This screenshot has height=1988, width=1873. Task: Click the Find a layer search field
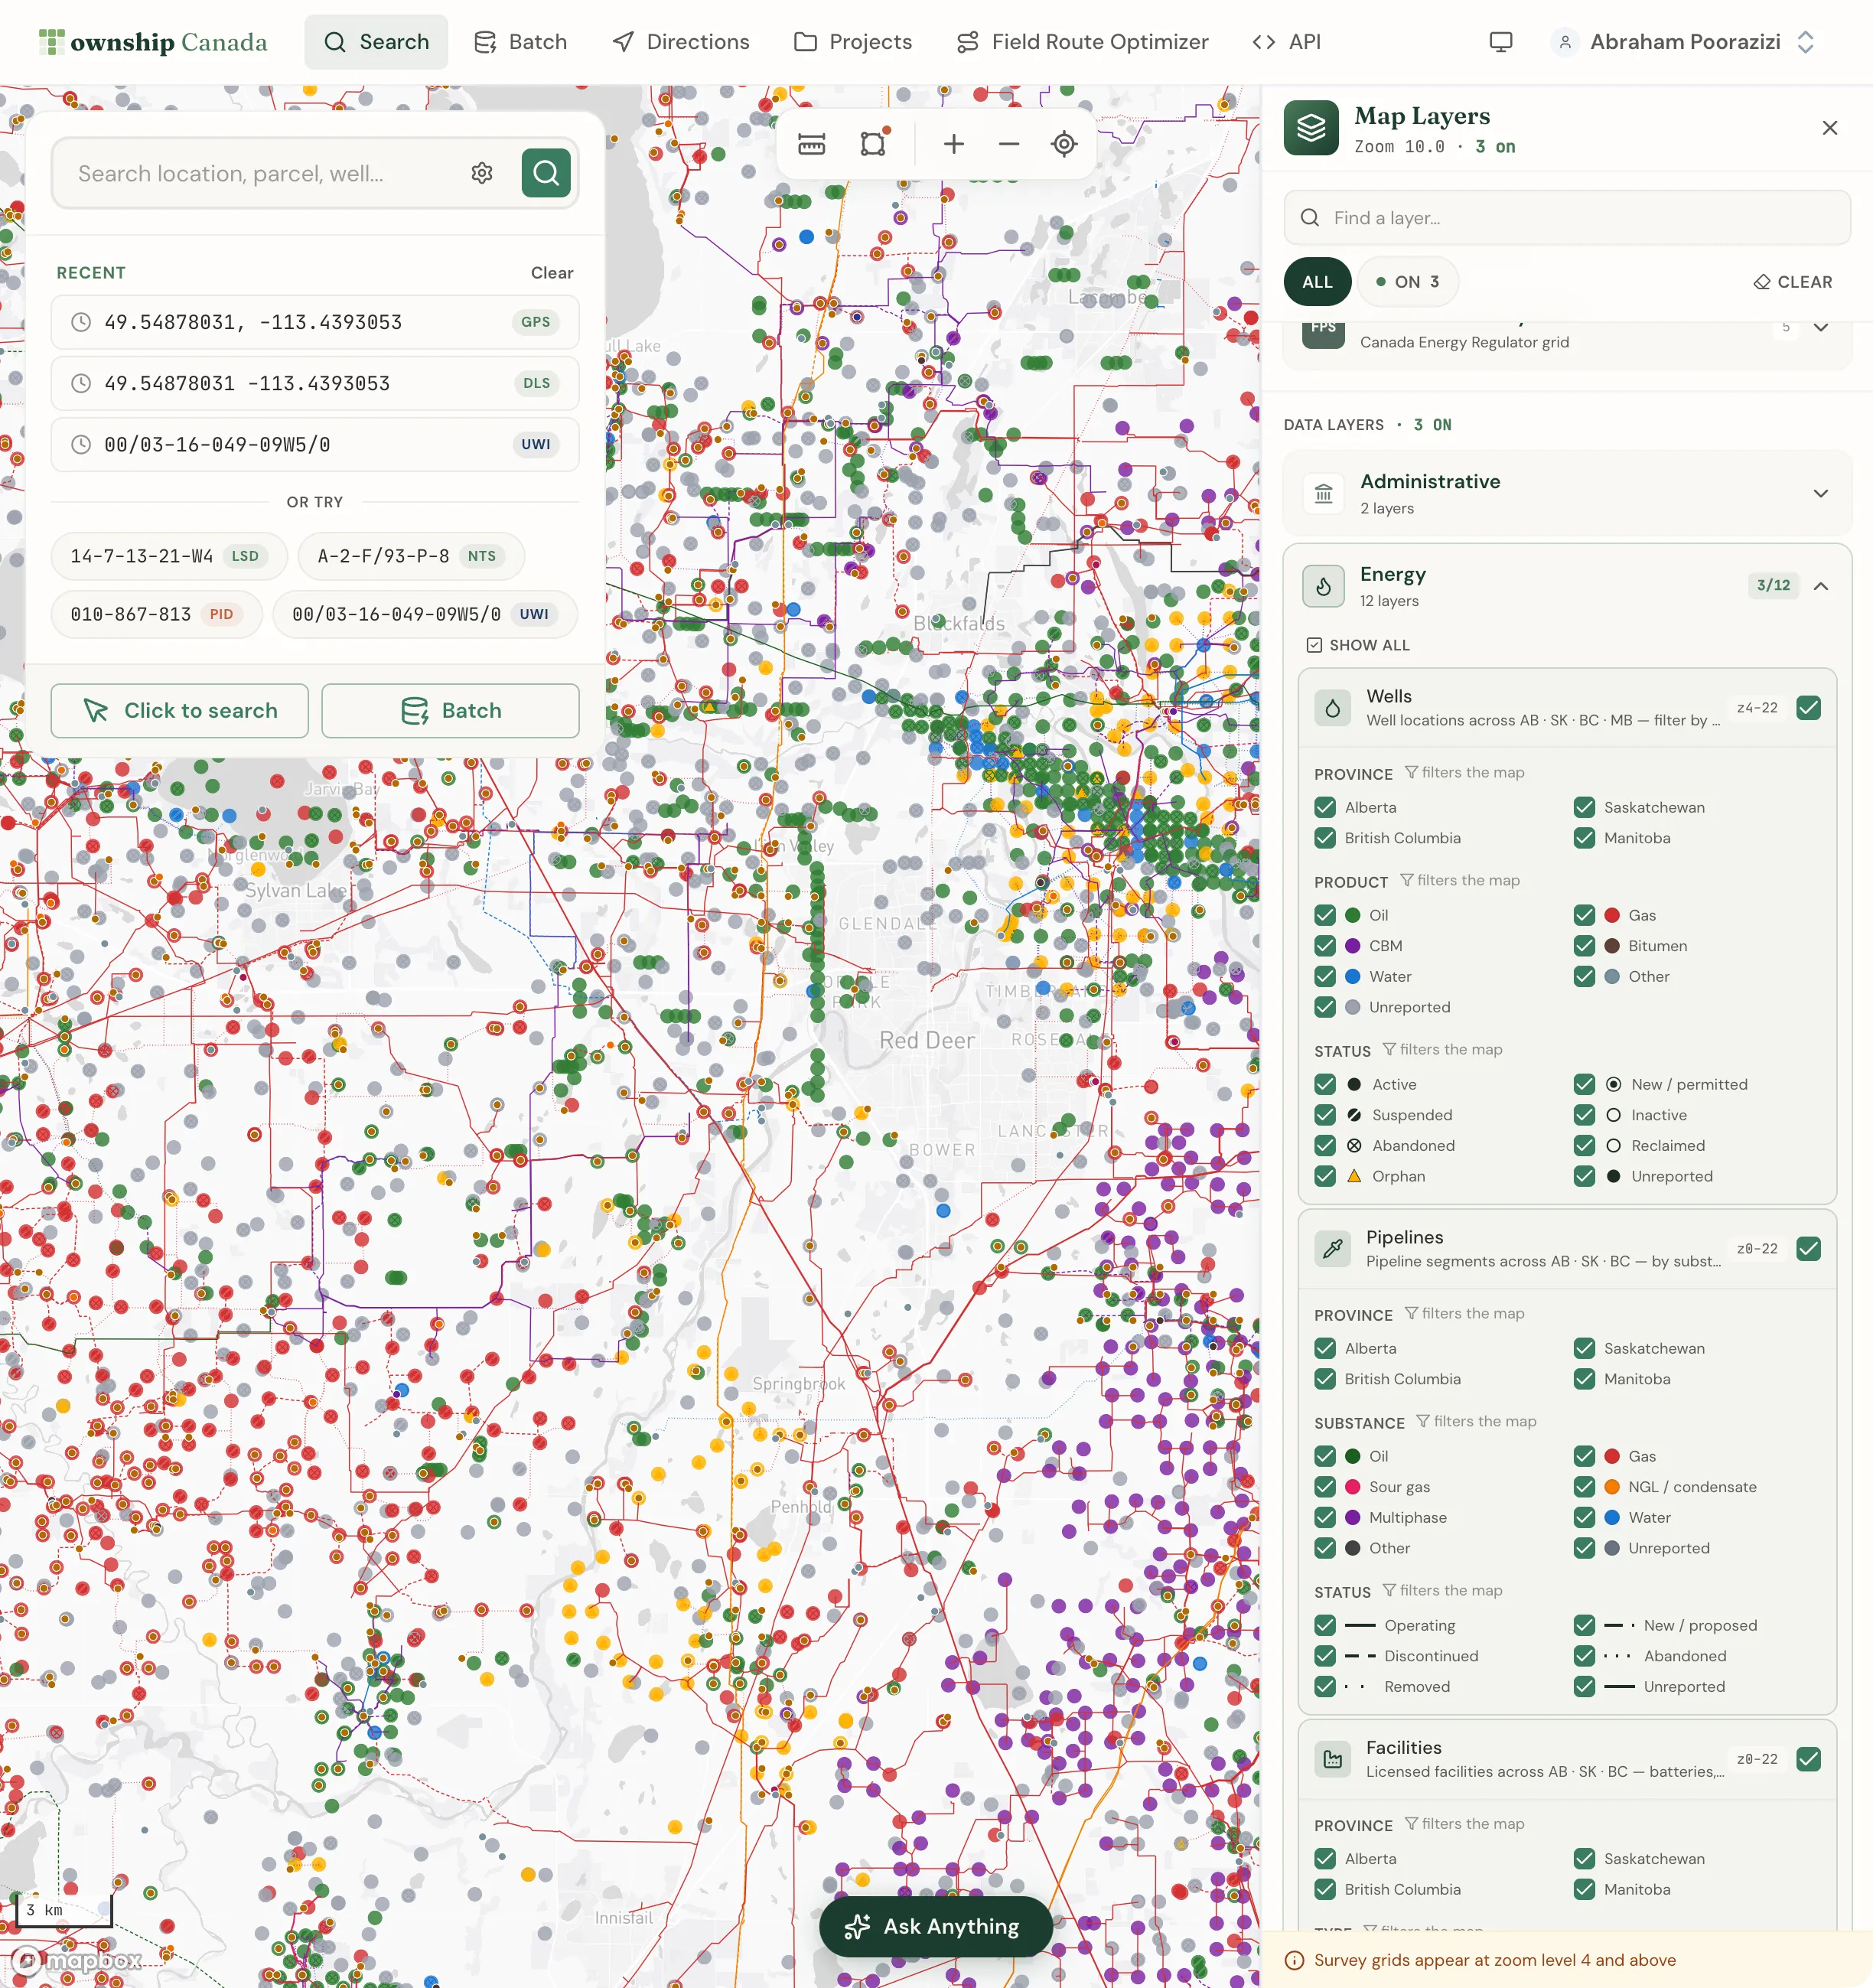1567,218
